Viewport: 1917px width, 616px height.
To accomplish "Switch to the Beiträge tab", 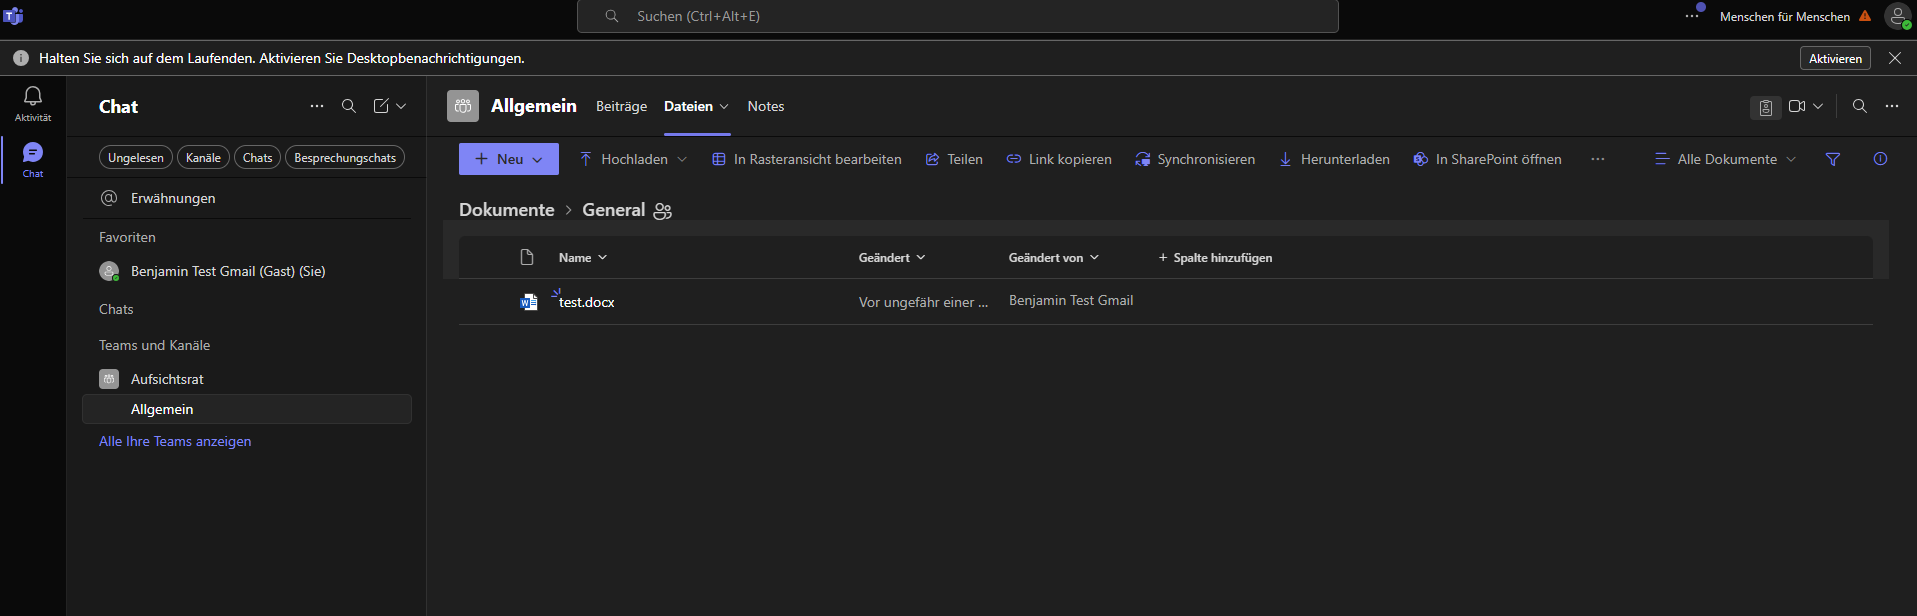I will 621,106.
